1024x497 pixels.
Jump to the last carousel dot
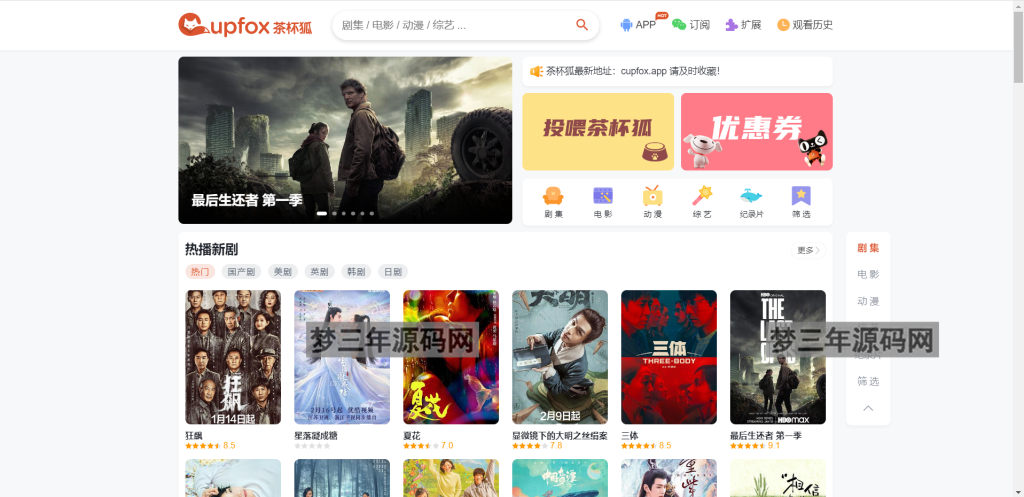click(x=372, y=214)
